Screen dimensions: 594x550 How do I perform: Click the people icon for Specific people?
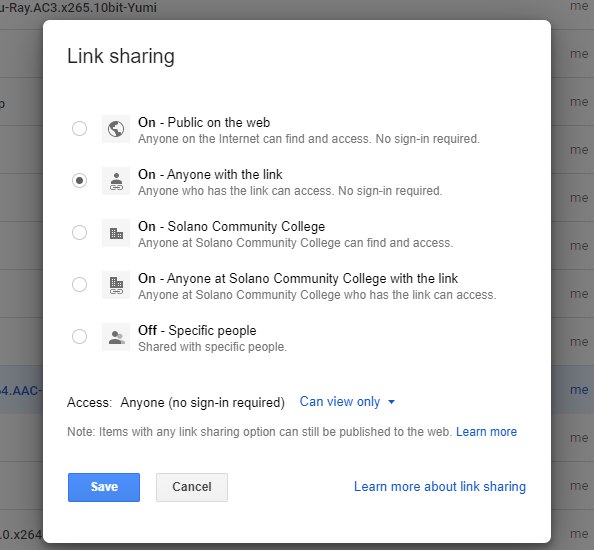tap(116, 337)
